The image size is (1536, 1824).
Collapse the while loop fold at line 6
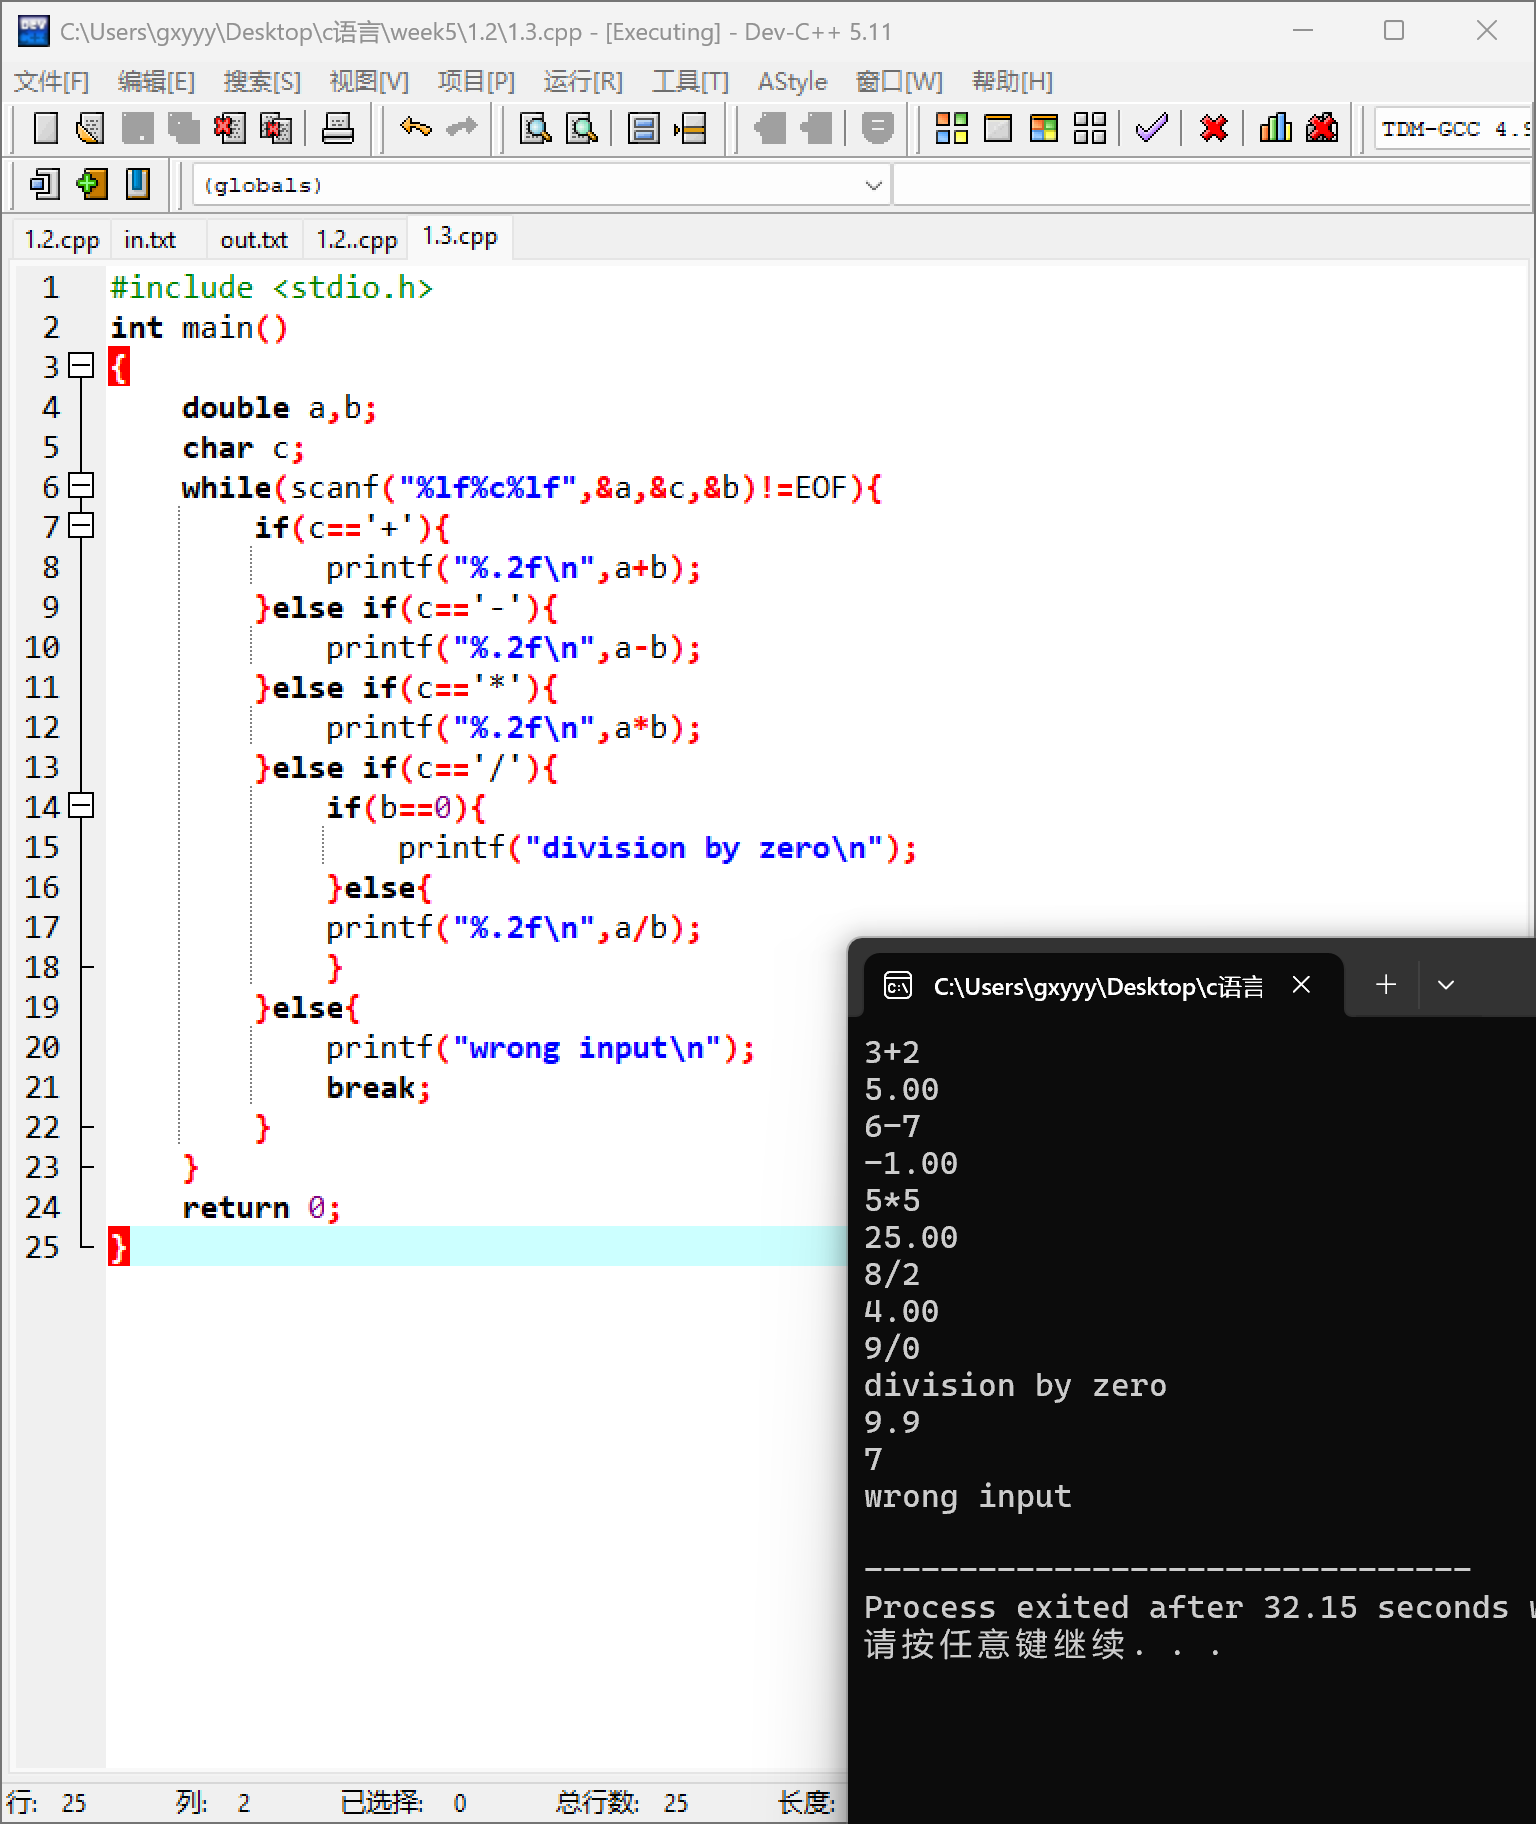[x=82, y=486]
